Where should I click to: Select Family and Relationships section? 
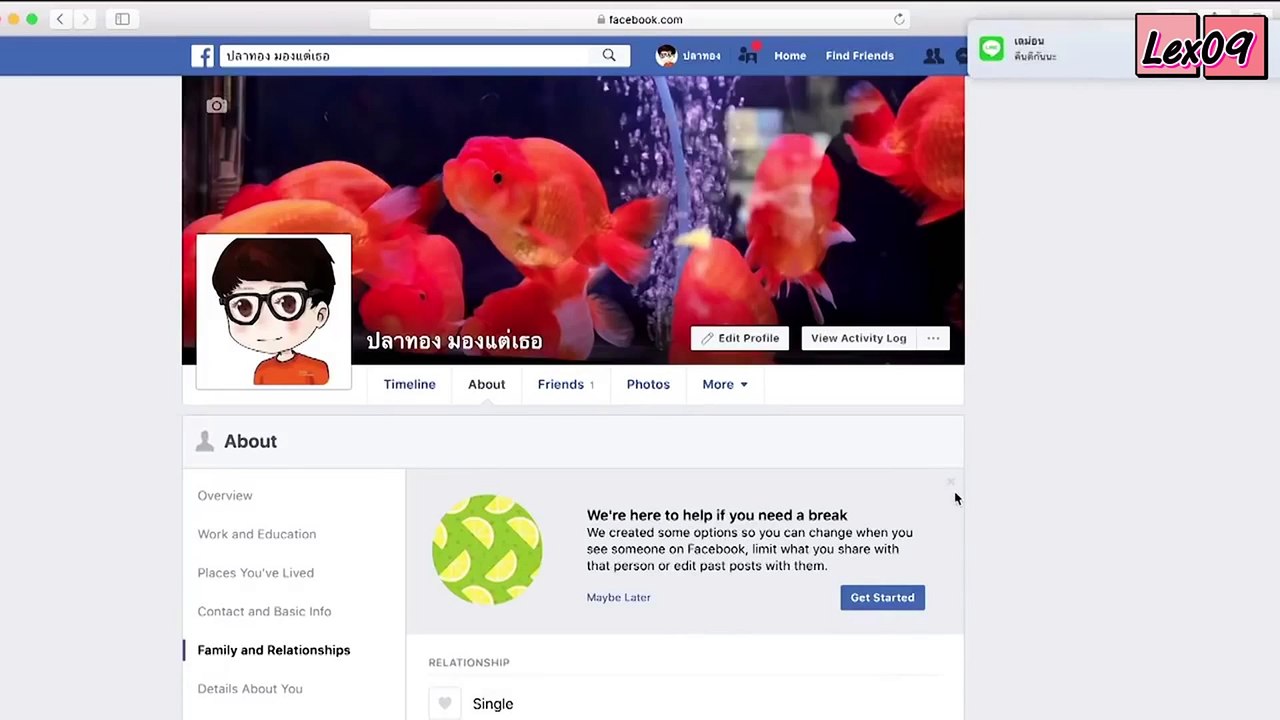(x=274, y=650)
